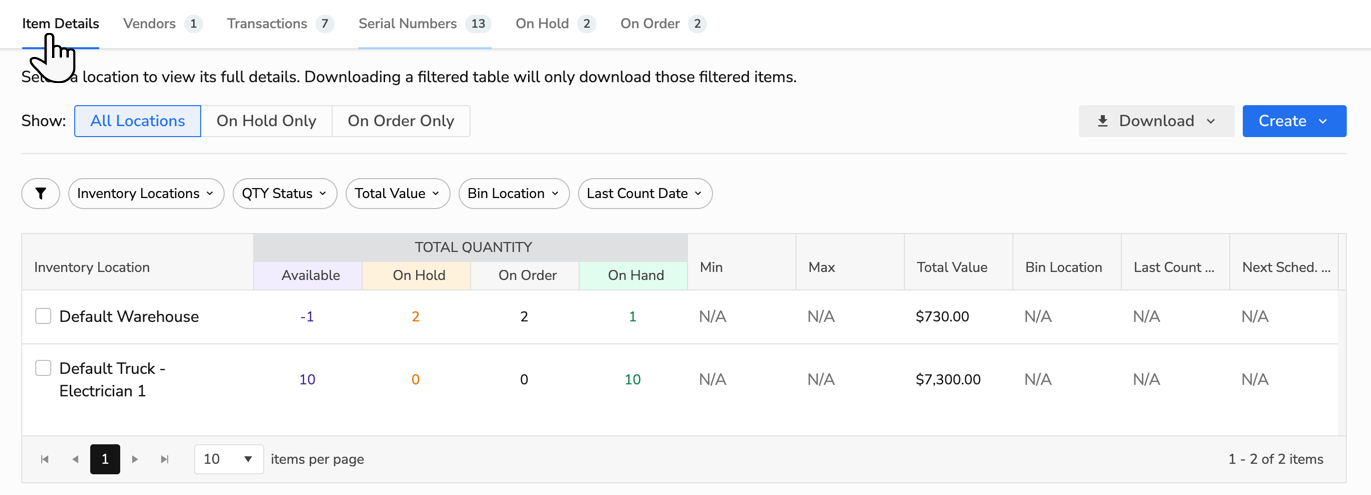Image resolution: width=1371 pixels, height=495 pixels.
Task: Open Last Count Date filter dropdown
Action: pos(645,193)
